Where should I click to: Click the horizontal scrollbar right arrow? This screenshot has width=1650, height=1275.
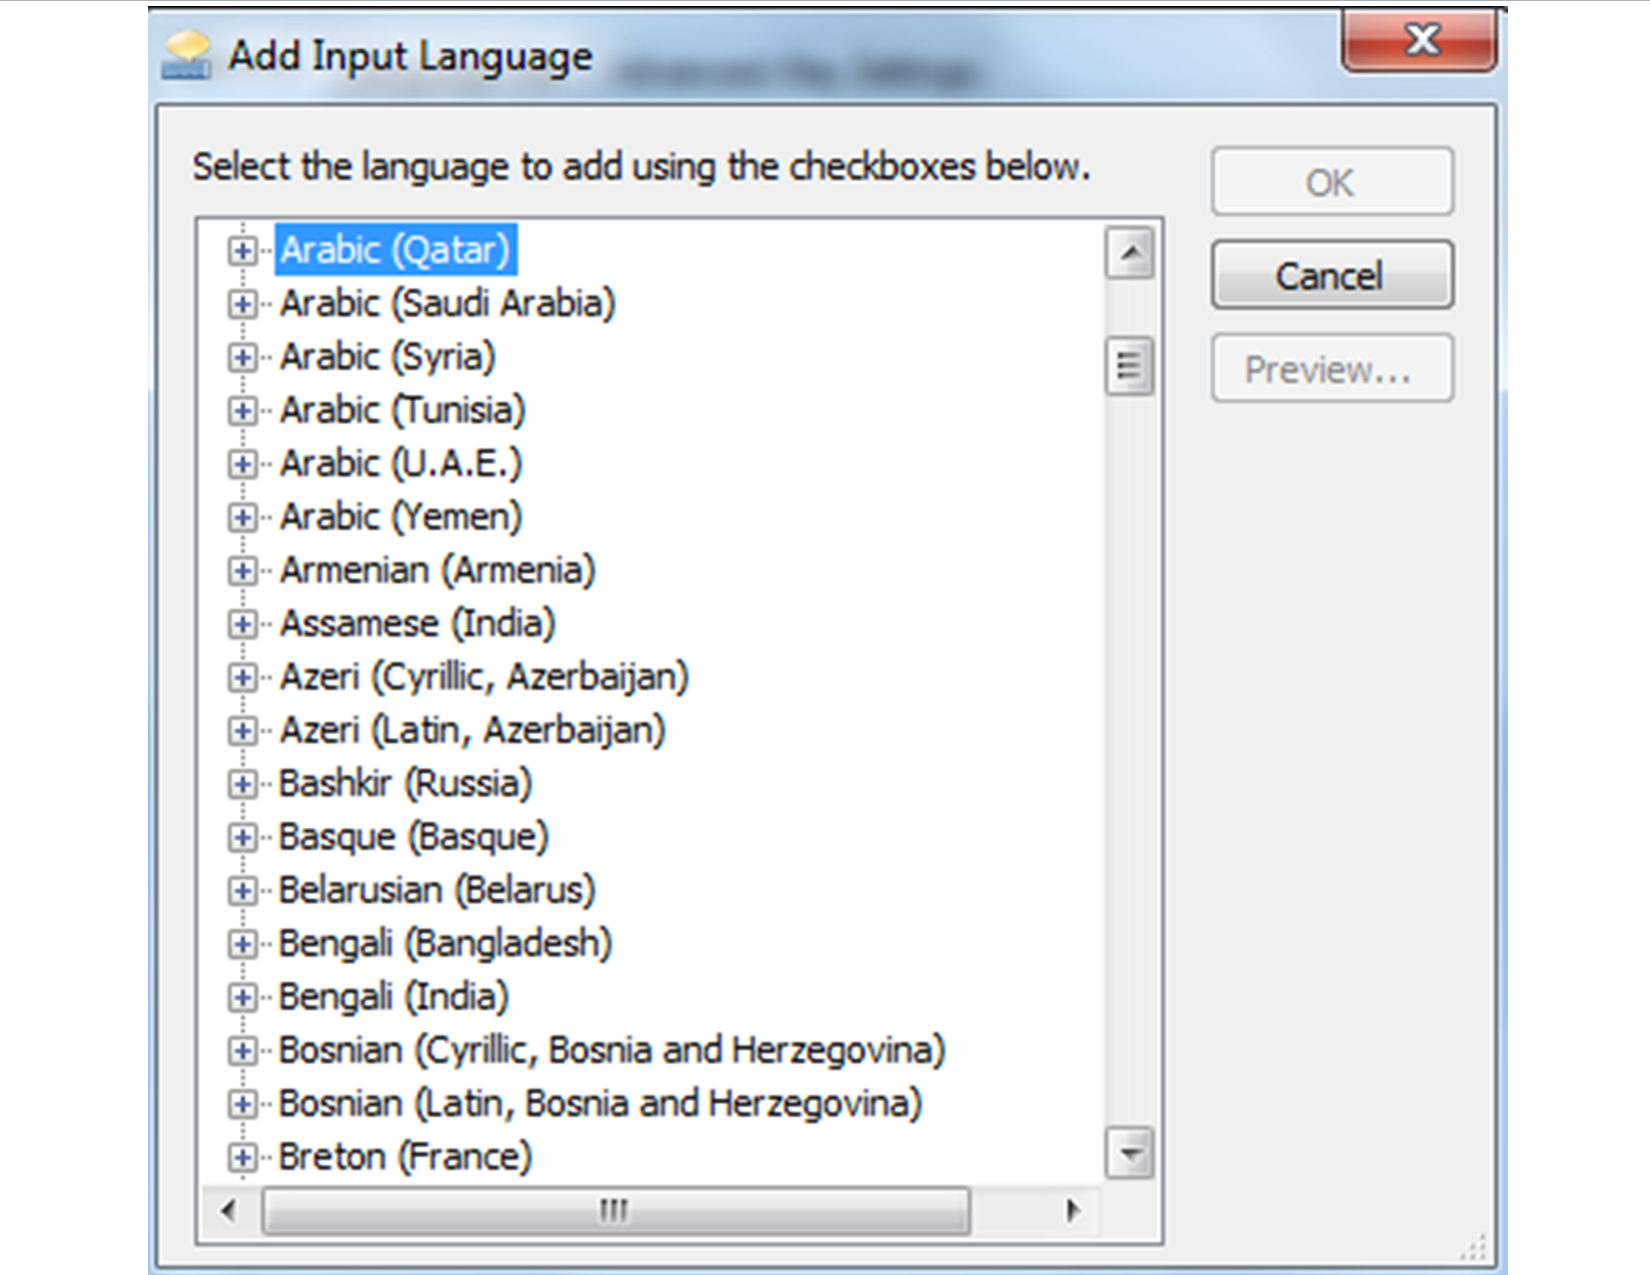tap(1073, 1211)
